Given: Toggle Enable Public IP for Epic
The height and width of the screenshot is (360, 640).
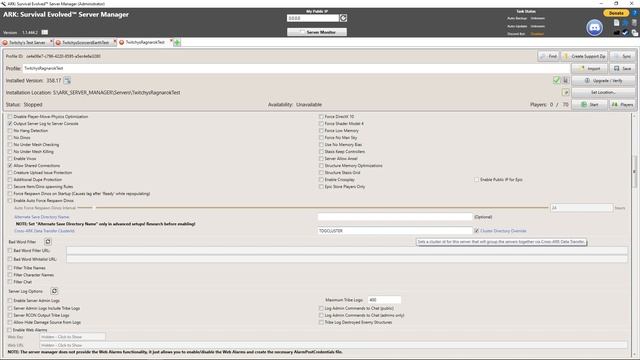Looking at the screenshot, I should [x=476, y=180].
